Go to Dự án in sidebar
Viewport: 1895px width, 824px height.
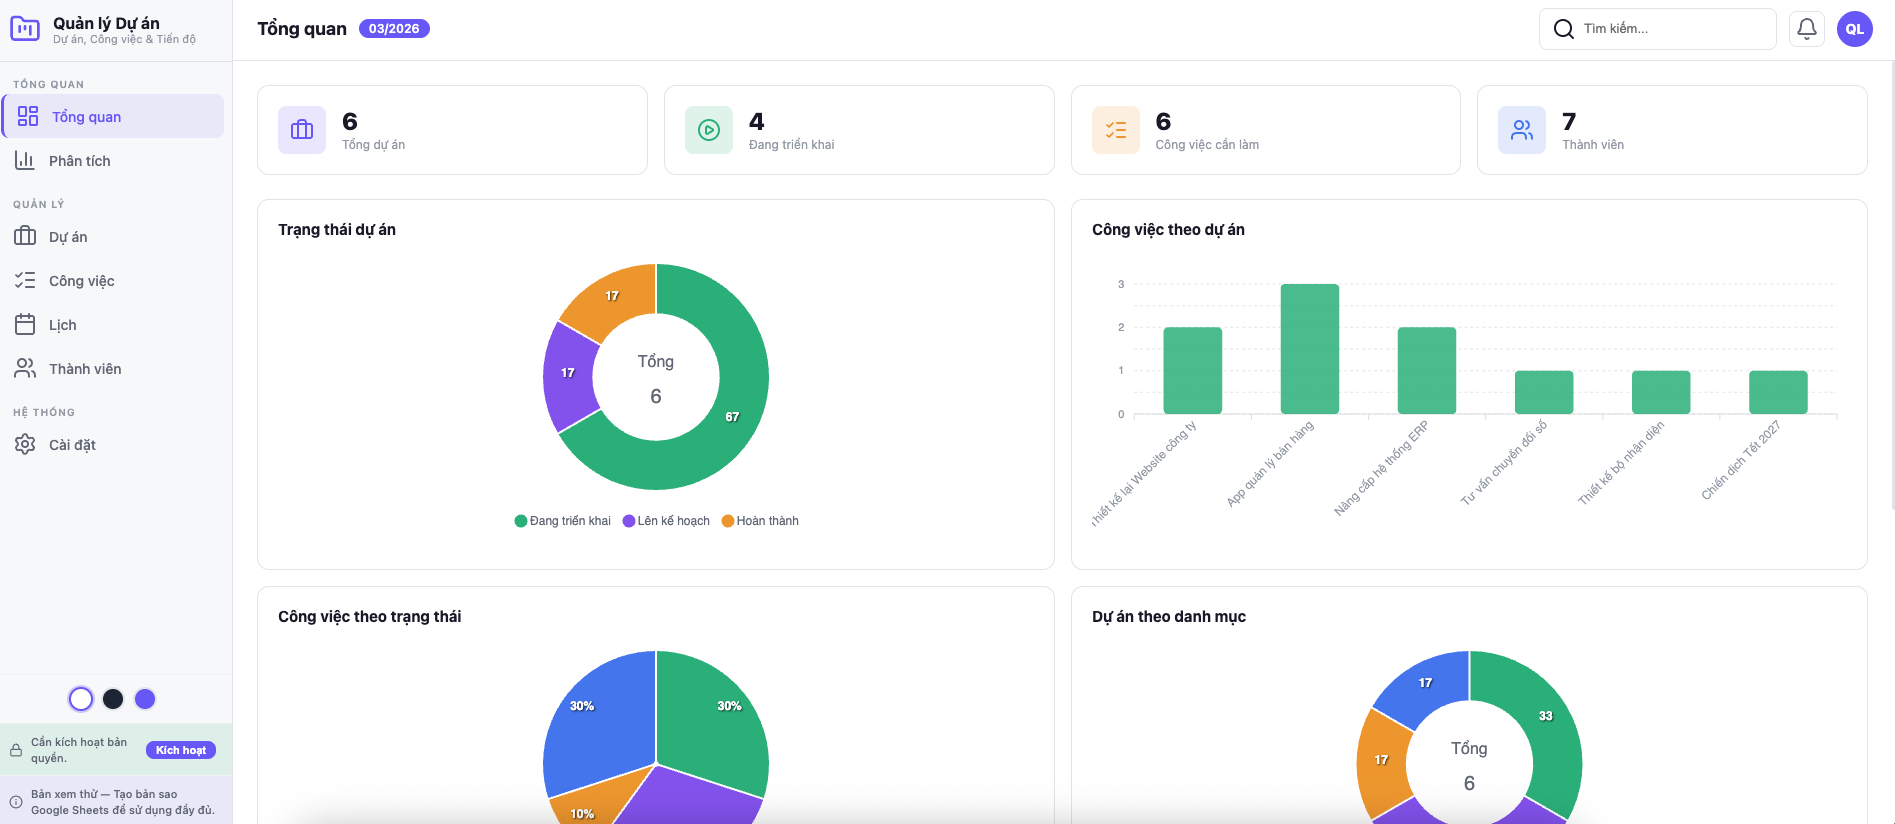pos(68,237)
